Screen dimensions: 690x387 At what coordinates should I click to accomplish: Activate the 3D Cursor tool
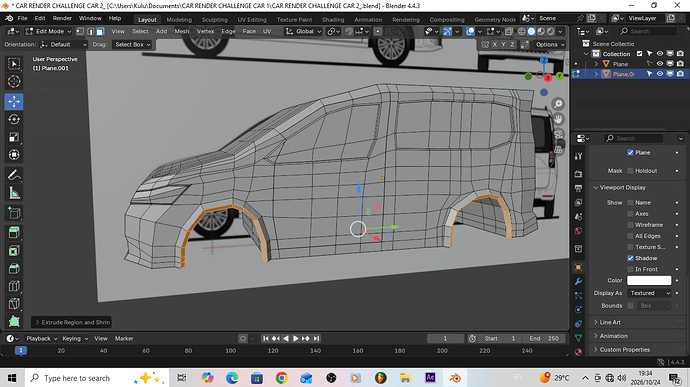pyautogui.click(x=14, y=81)
